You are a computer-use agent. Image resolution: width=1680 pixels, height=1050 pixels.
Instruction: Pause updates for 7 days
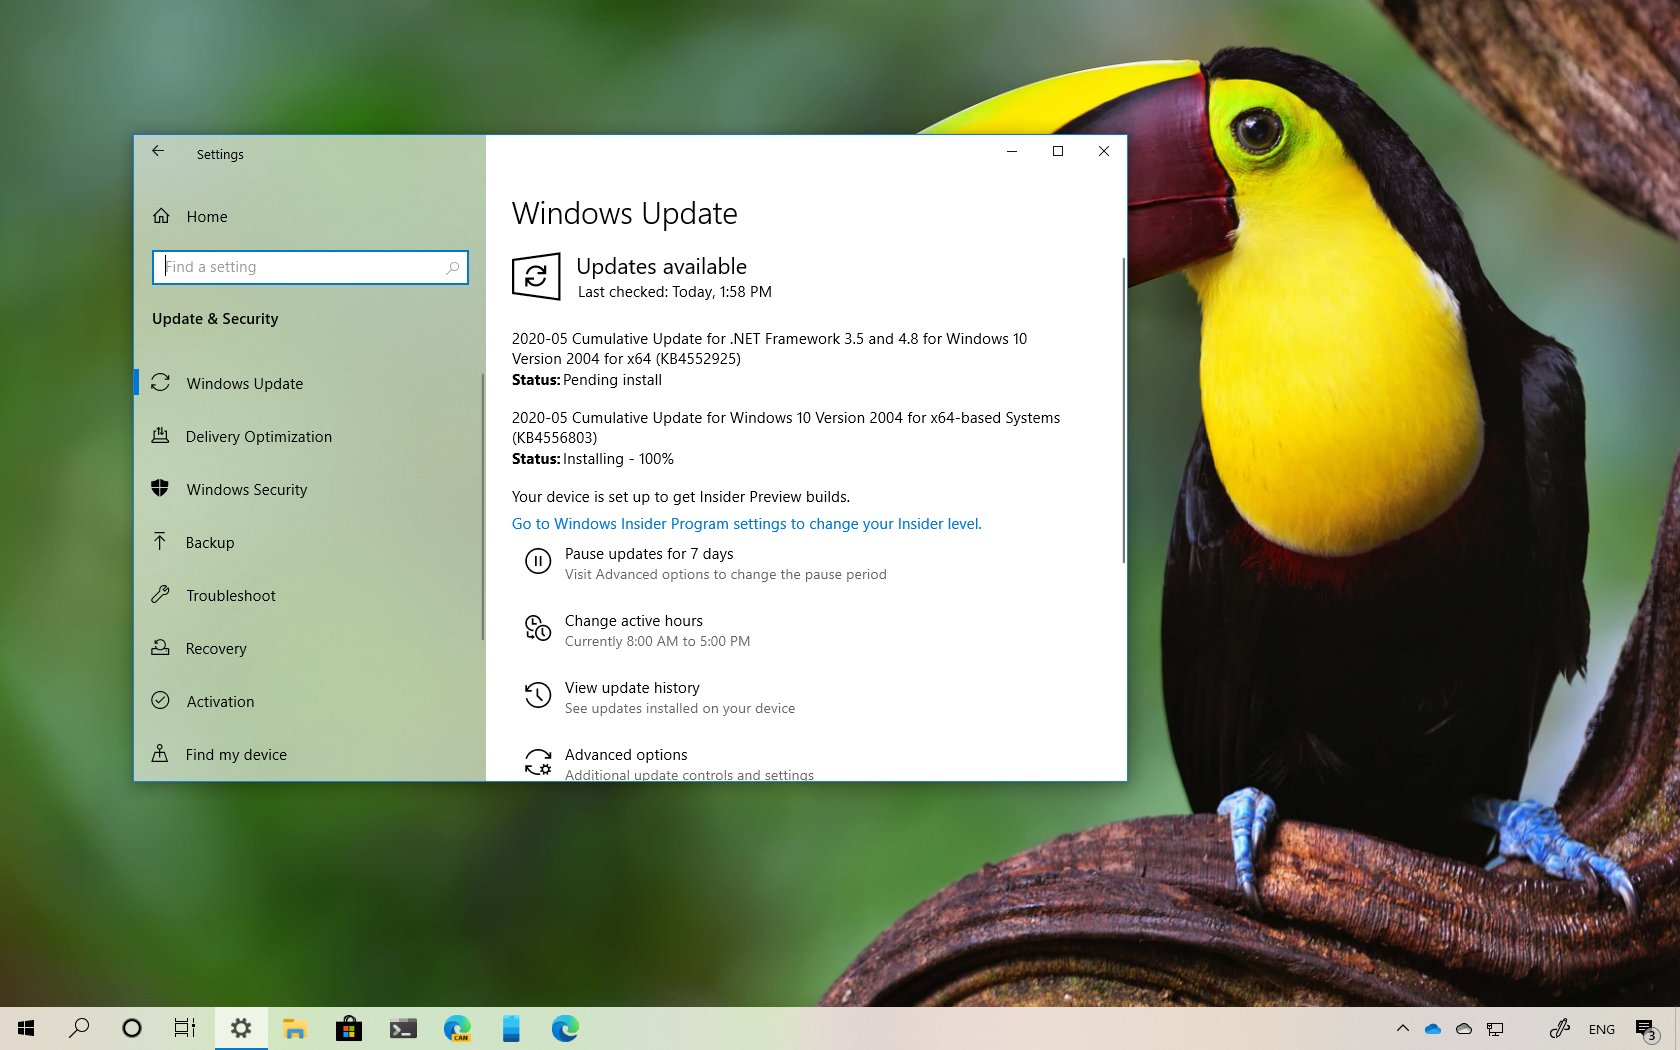(648, 554)
